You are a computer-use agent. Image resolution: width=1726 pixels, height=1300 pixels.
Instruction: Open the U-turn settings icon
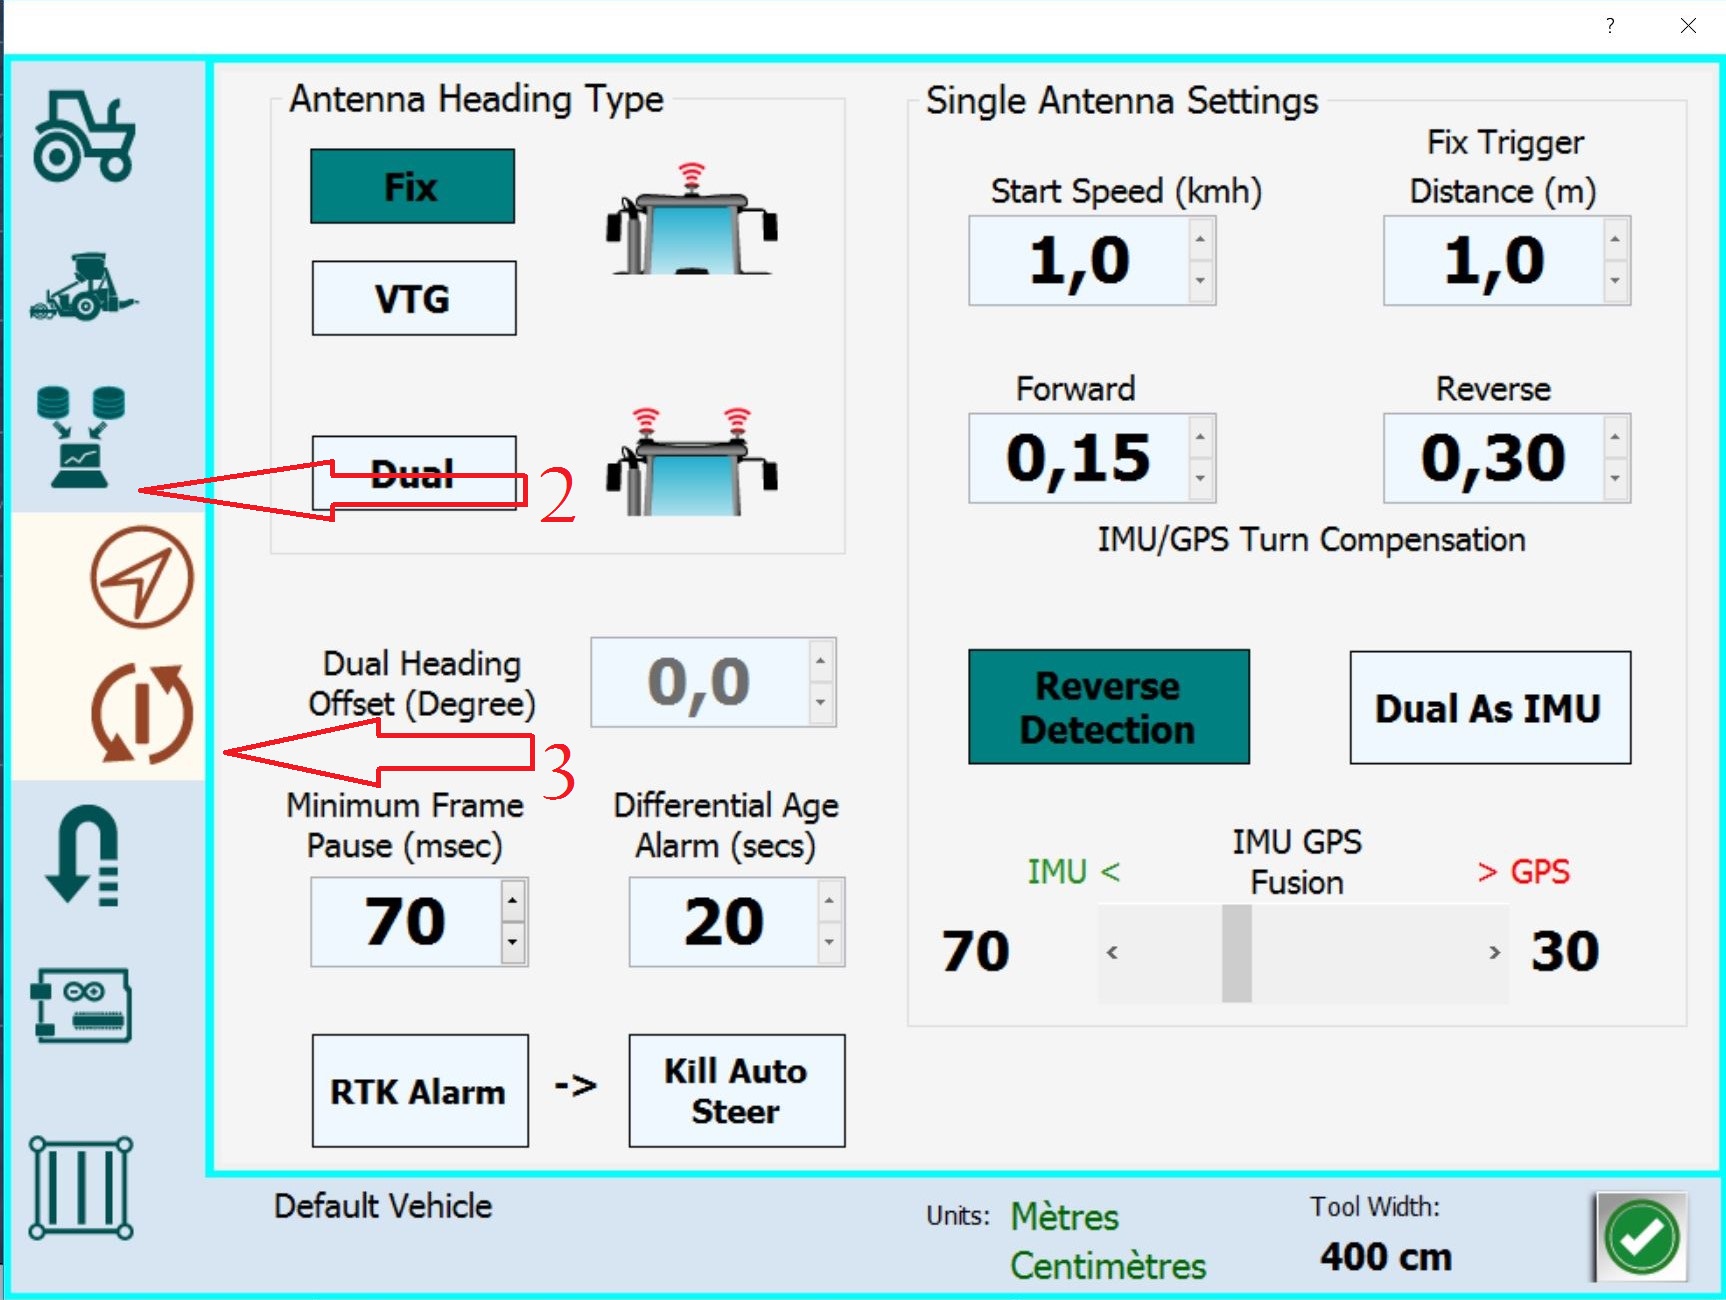tap(83, 856)
